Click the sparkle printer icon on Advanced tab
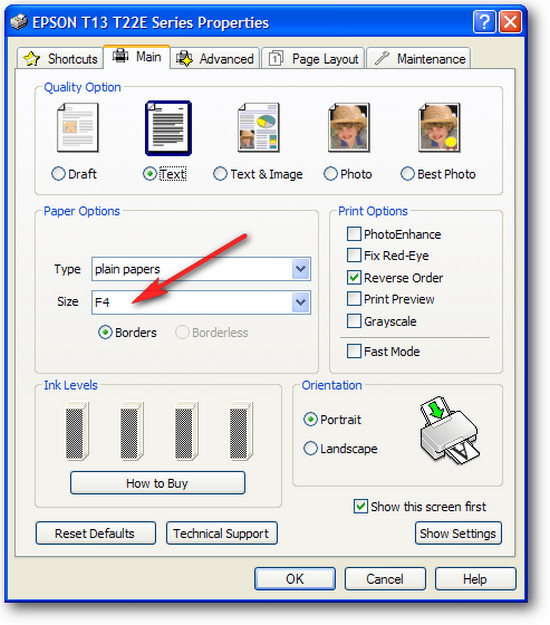The height and width of the screenshot is (625, 550). pos(184,59)
